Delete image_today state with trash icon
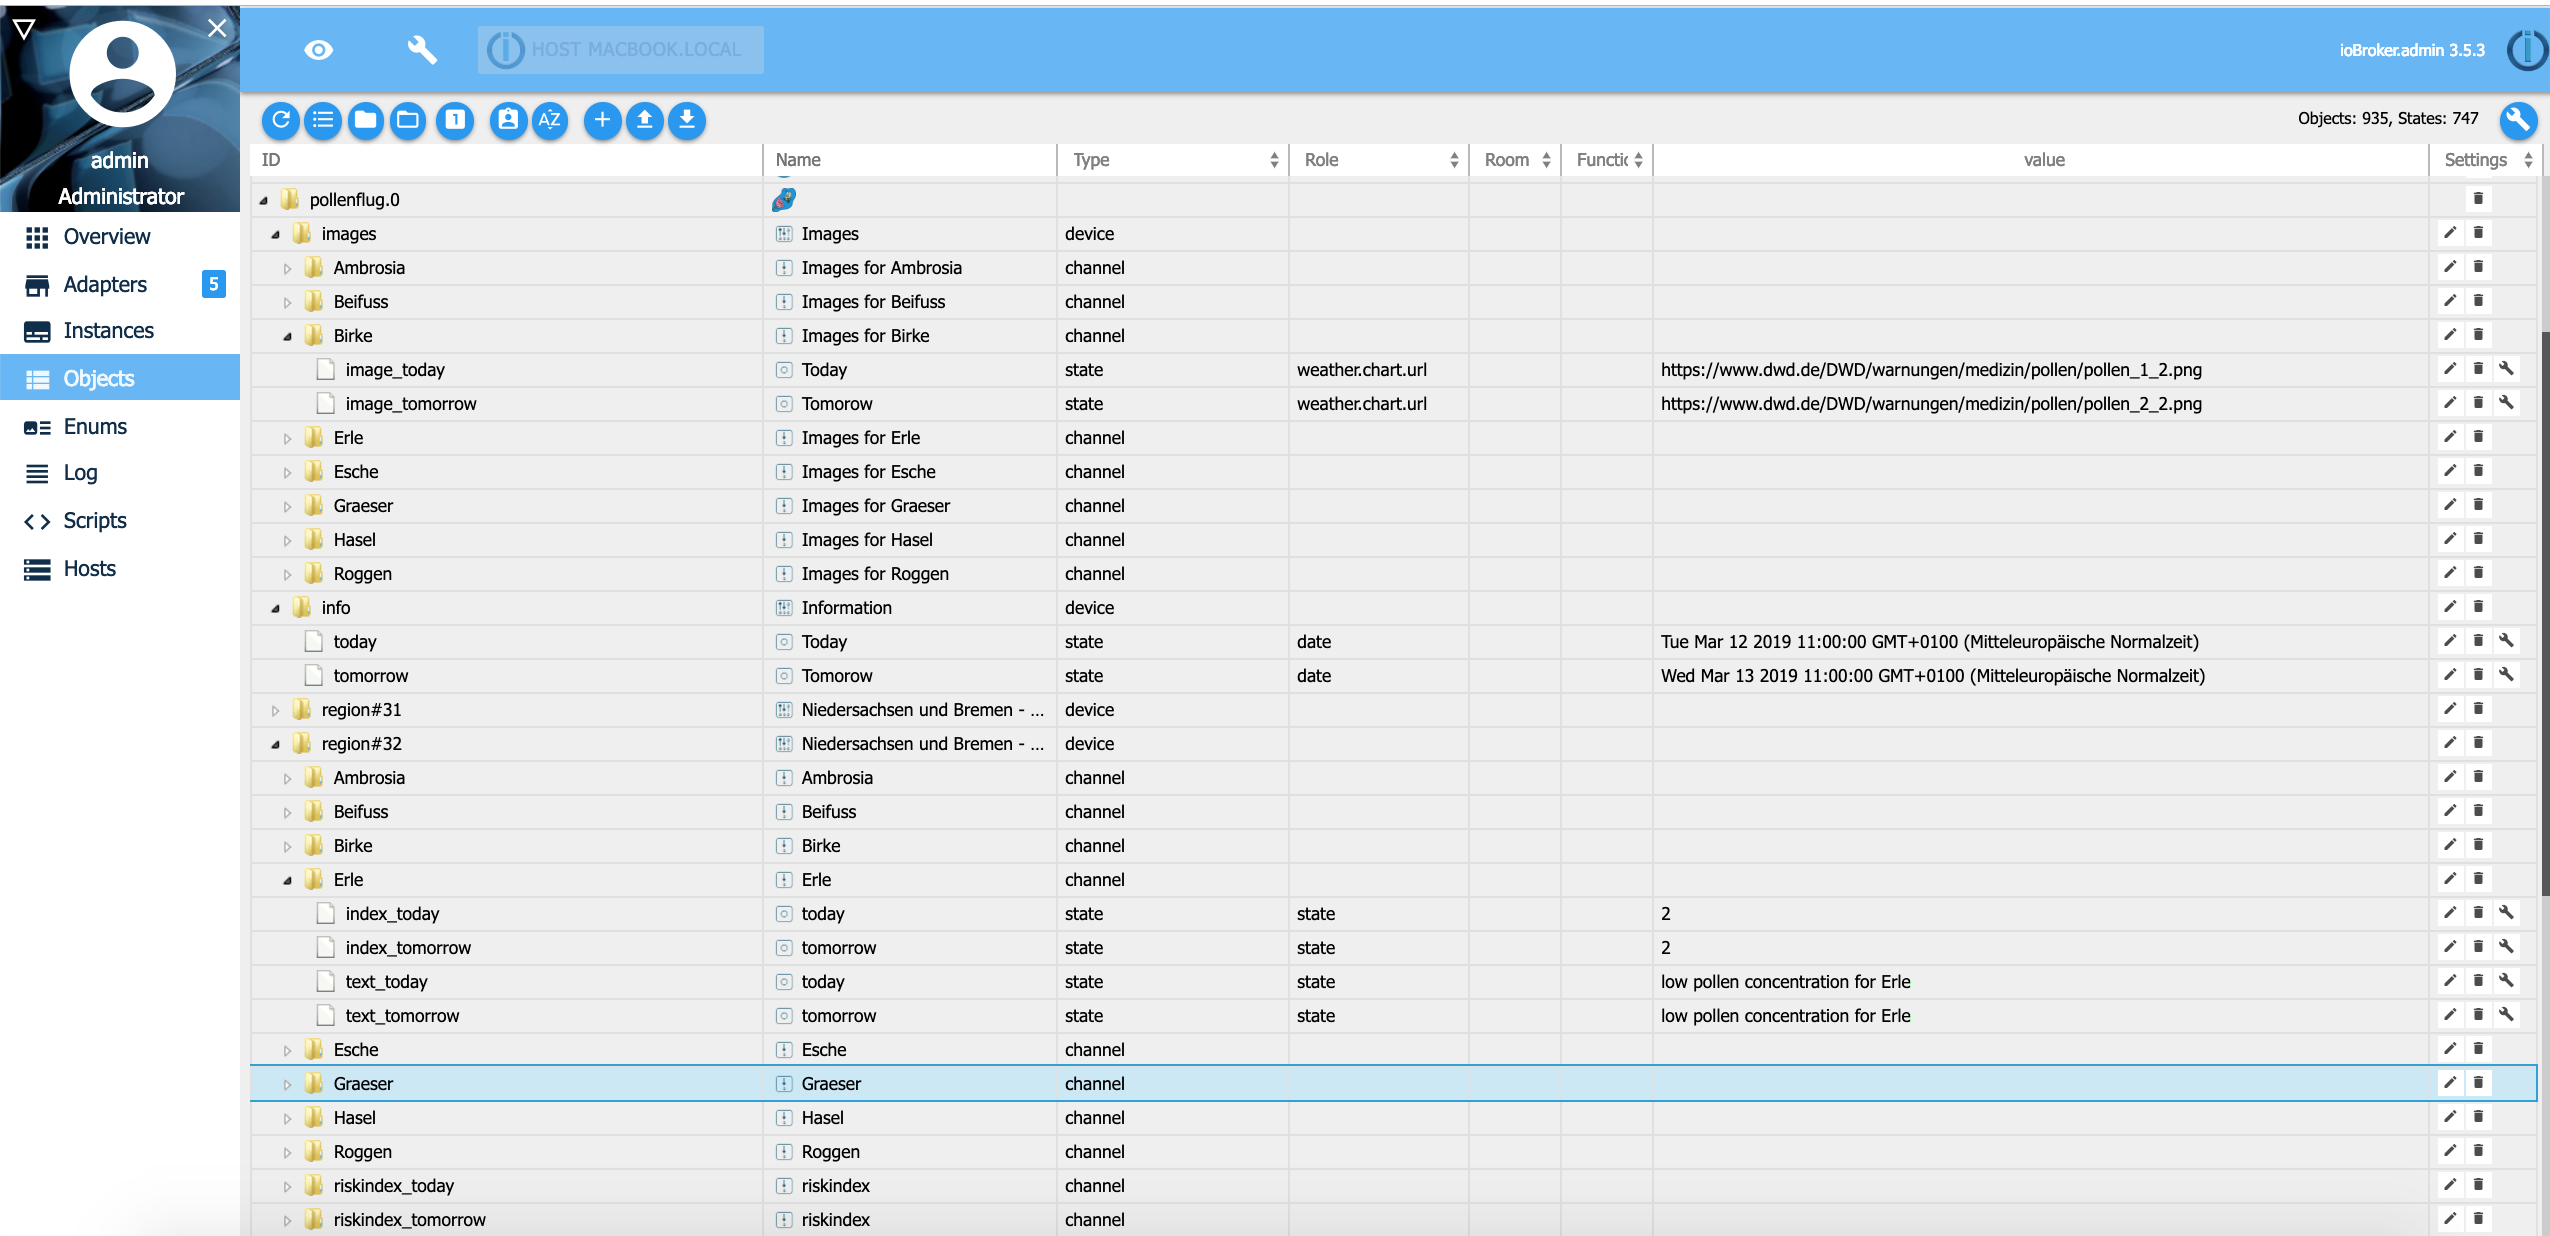2550x1236 pixels. tap(2478, 369)
